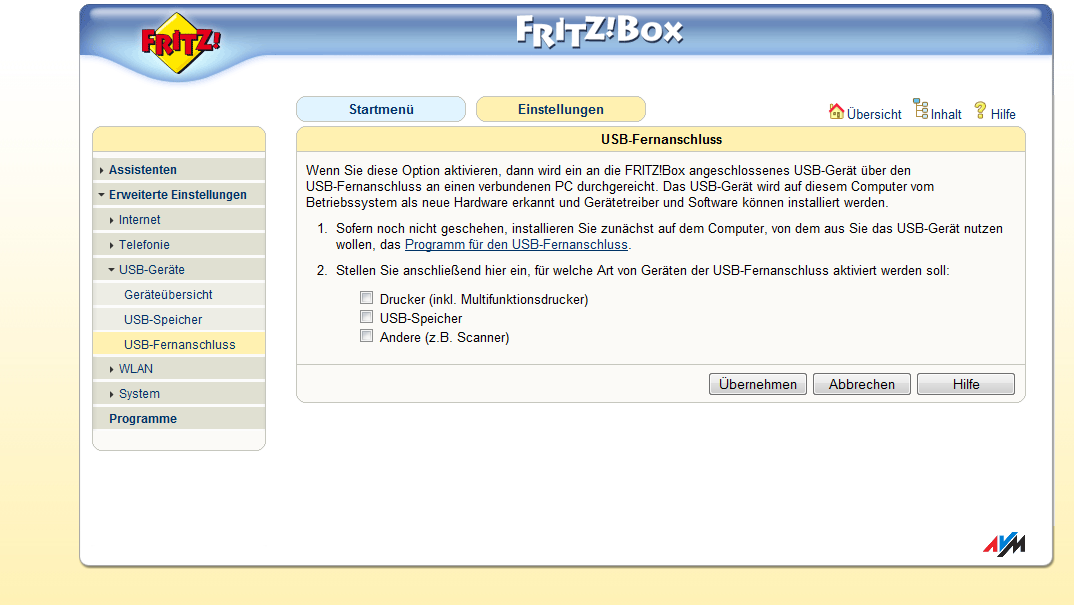Click the Hilfe button below the form

click(966, 384)
